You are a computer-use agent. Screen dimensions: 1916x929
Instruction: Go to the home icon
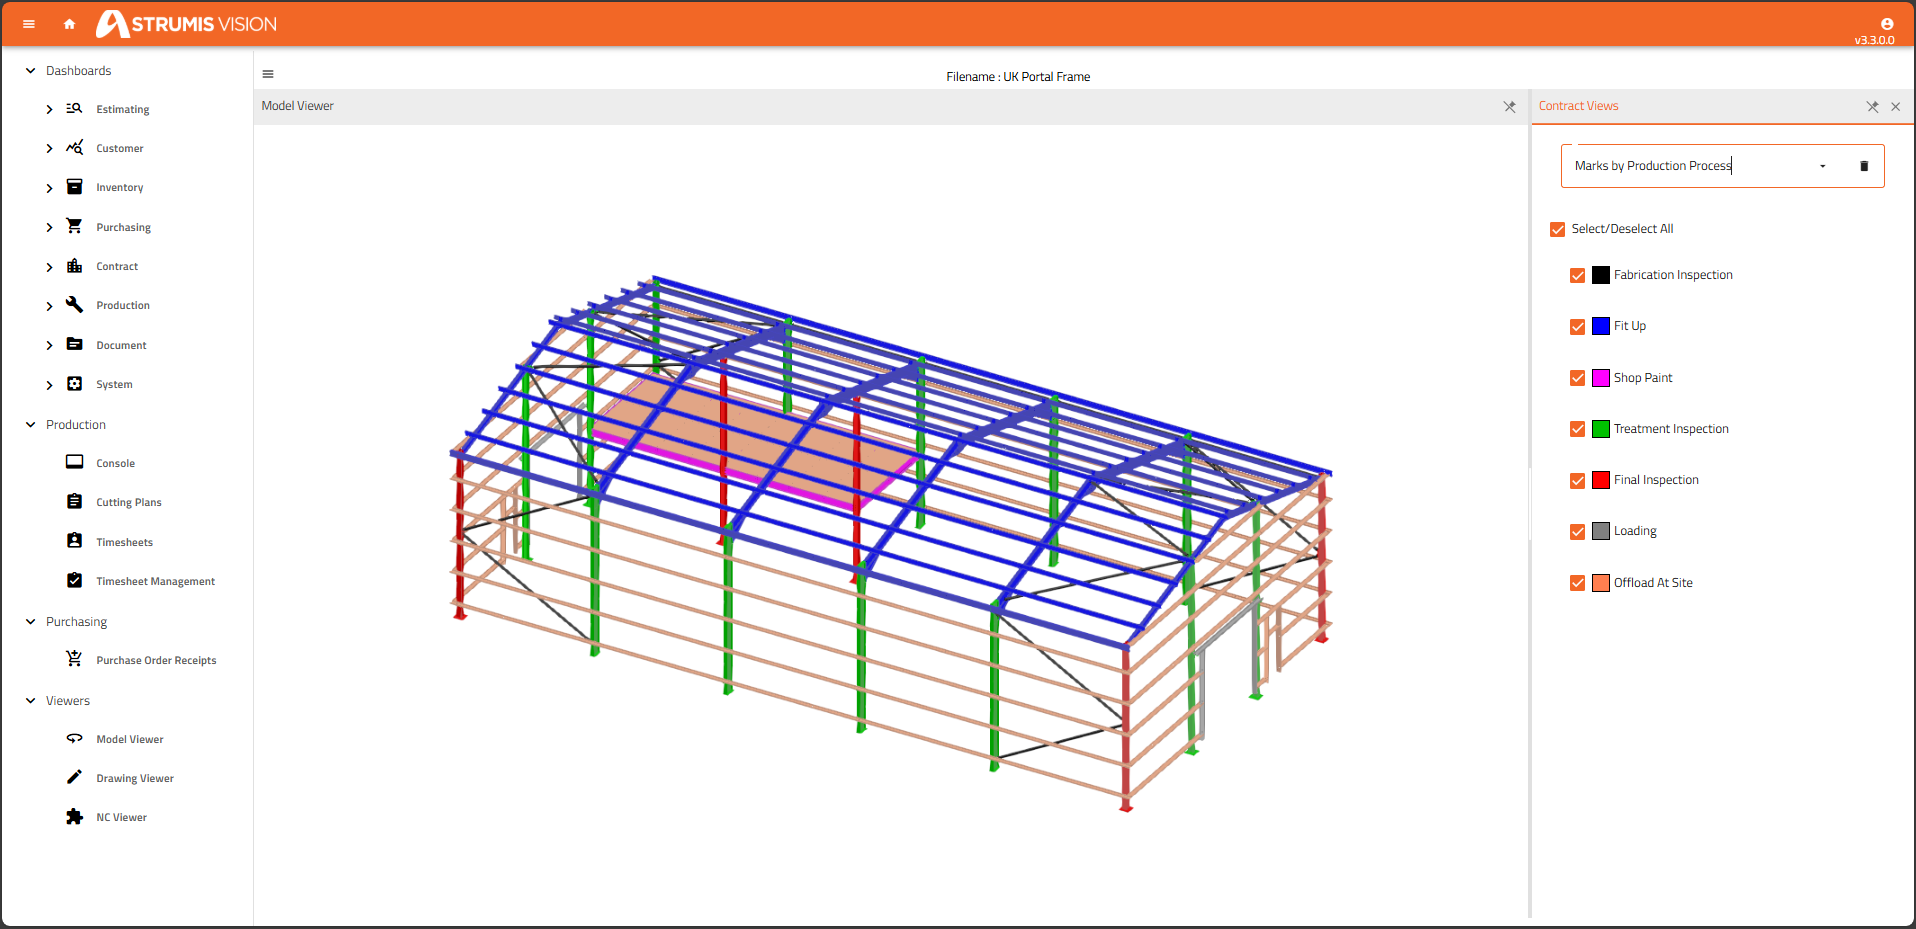[69, 24]
